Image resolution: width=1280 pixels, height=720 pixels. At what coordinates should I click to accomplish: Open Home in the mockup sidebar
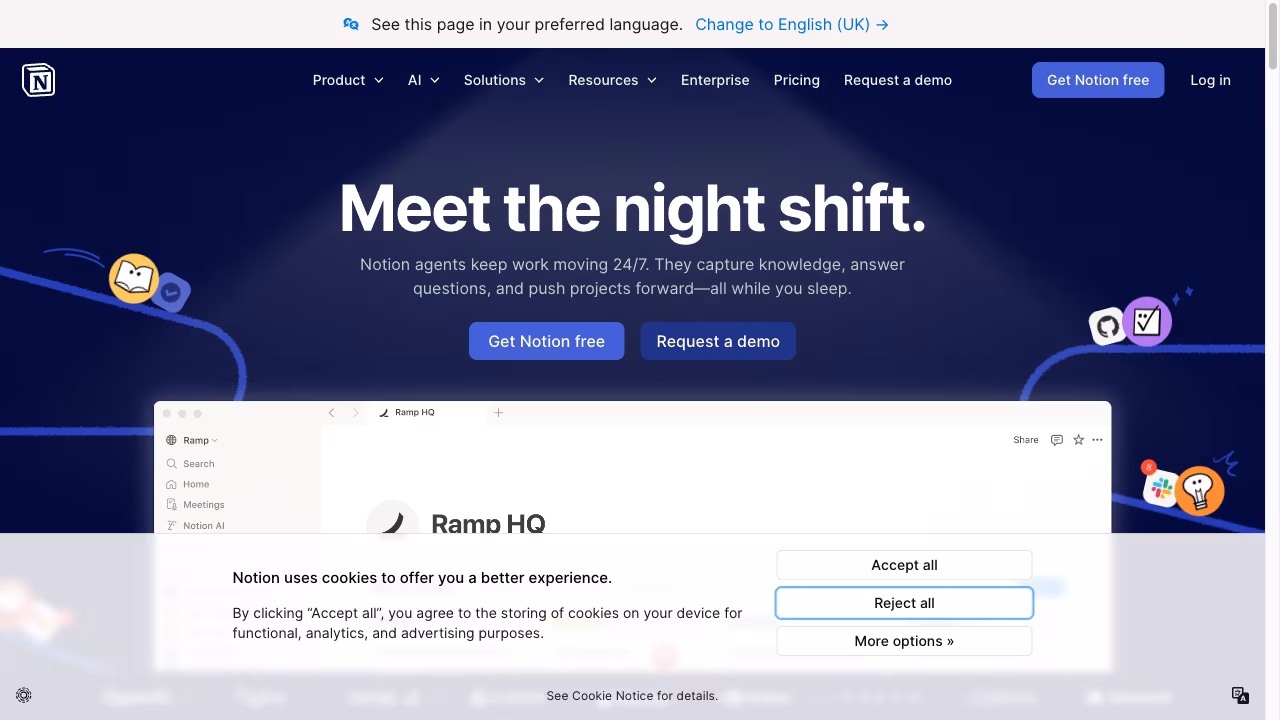pyautogui.click(x=188, y=484)
